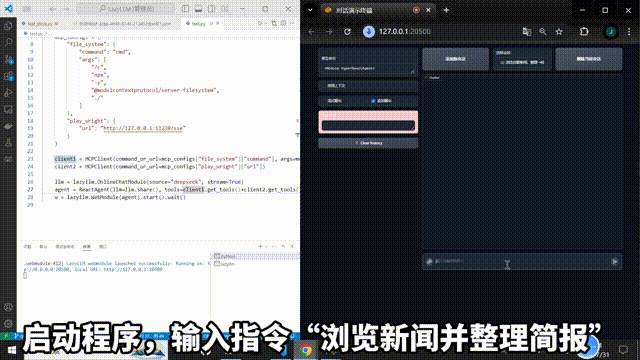This screenshot has height=360, width=640.
Task: Open the Testing flask view in VS Code
Action: 8,143
